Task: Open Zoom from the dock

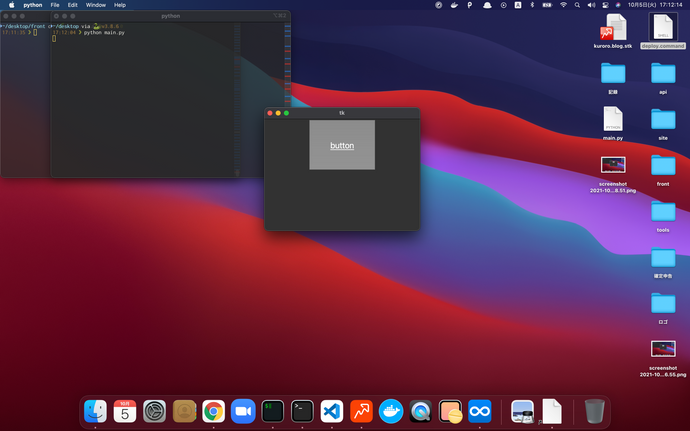Action: coord(243,411)
